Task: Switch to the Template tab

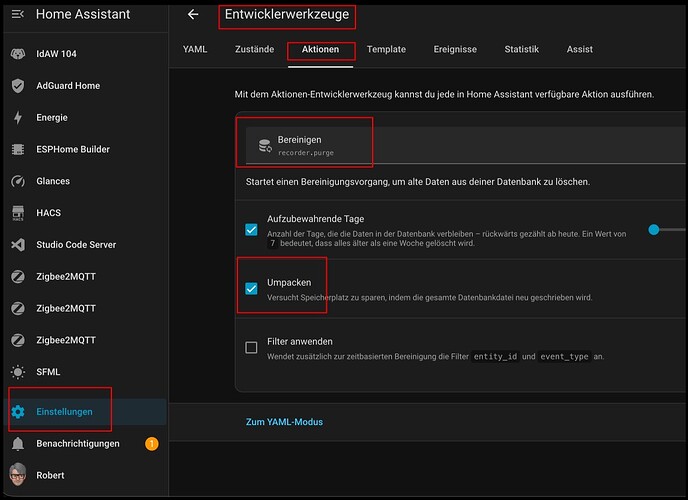Action: click(x=387, y=50)
